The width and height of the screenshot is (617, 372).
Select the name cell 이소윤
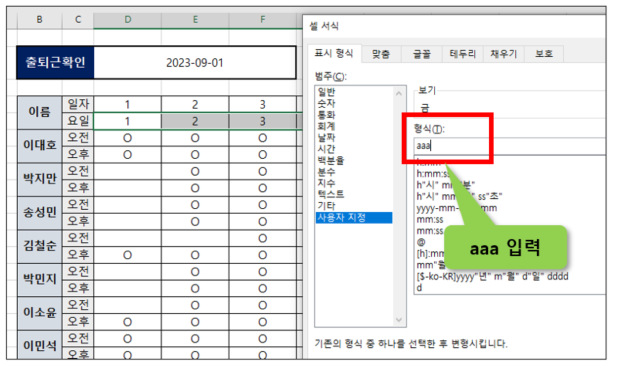[x=39, y=313]
